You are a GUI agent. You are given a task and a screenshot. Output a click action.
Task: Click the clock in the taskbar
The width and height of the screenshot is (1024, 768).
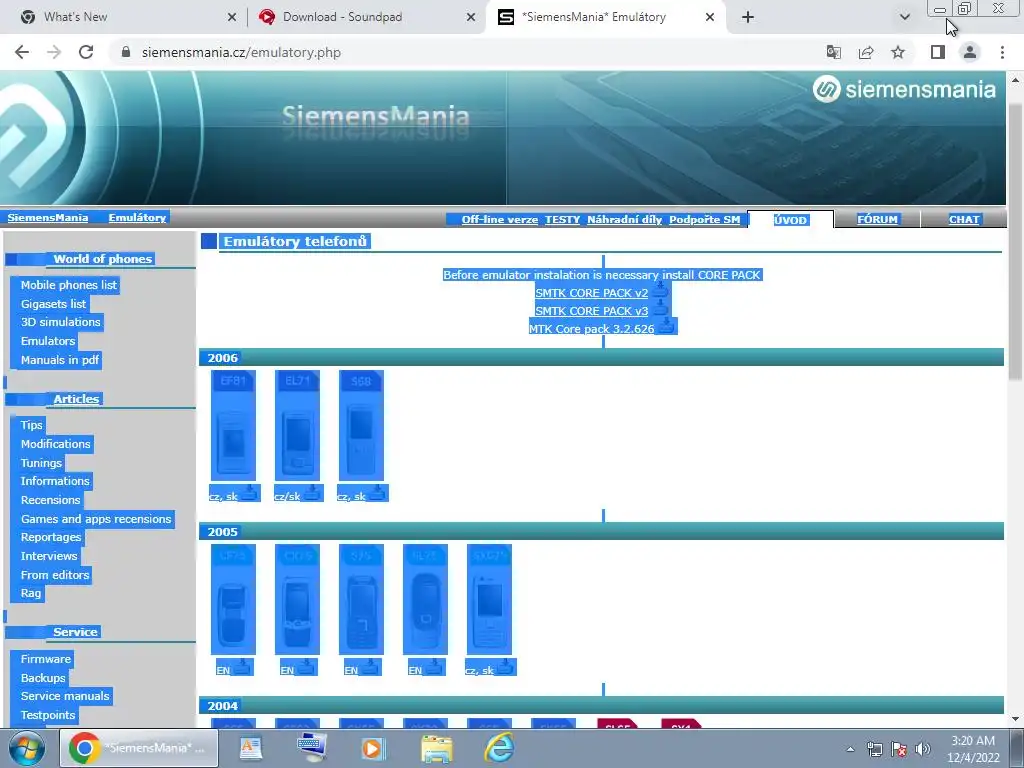pyautogui.click(x=973, y=749)
